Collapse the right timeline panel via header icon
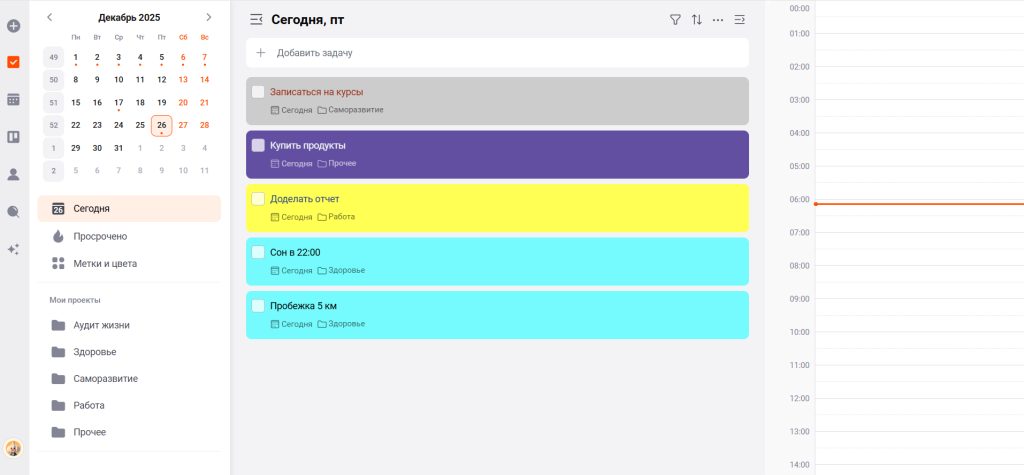 (740, 19)
